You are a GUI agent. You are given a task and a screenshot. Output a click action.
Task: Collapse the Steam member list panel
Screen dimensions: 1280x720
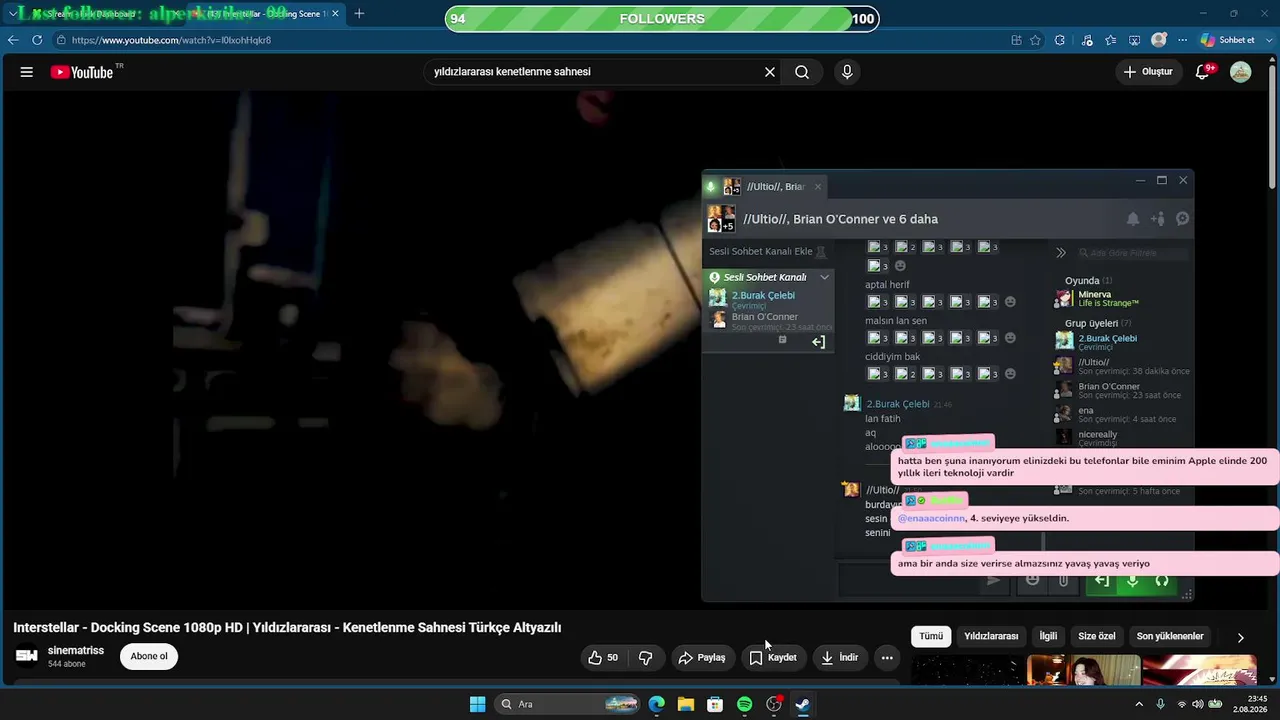point(1061,253)
